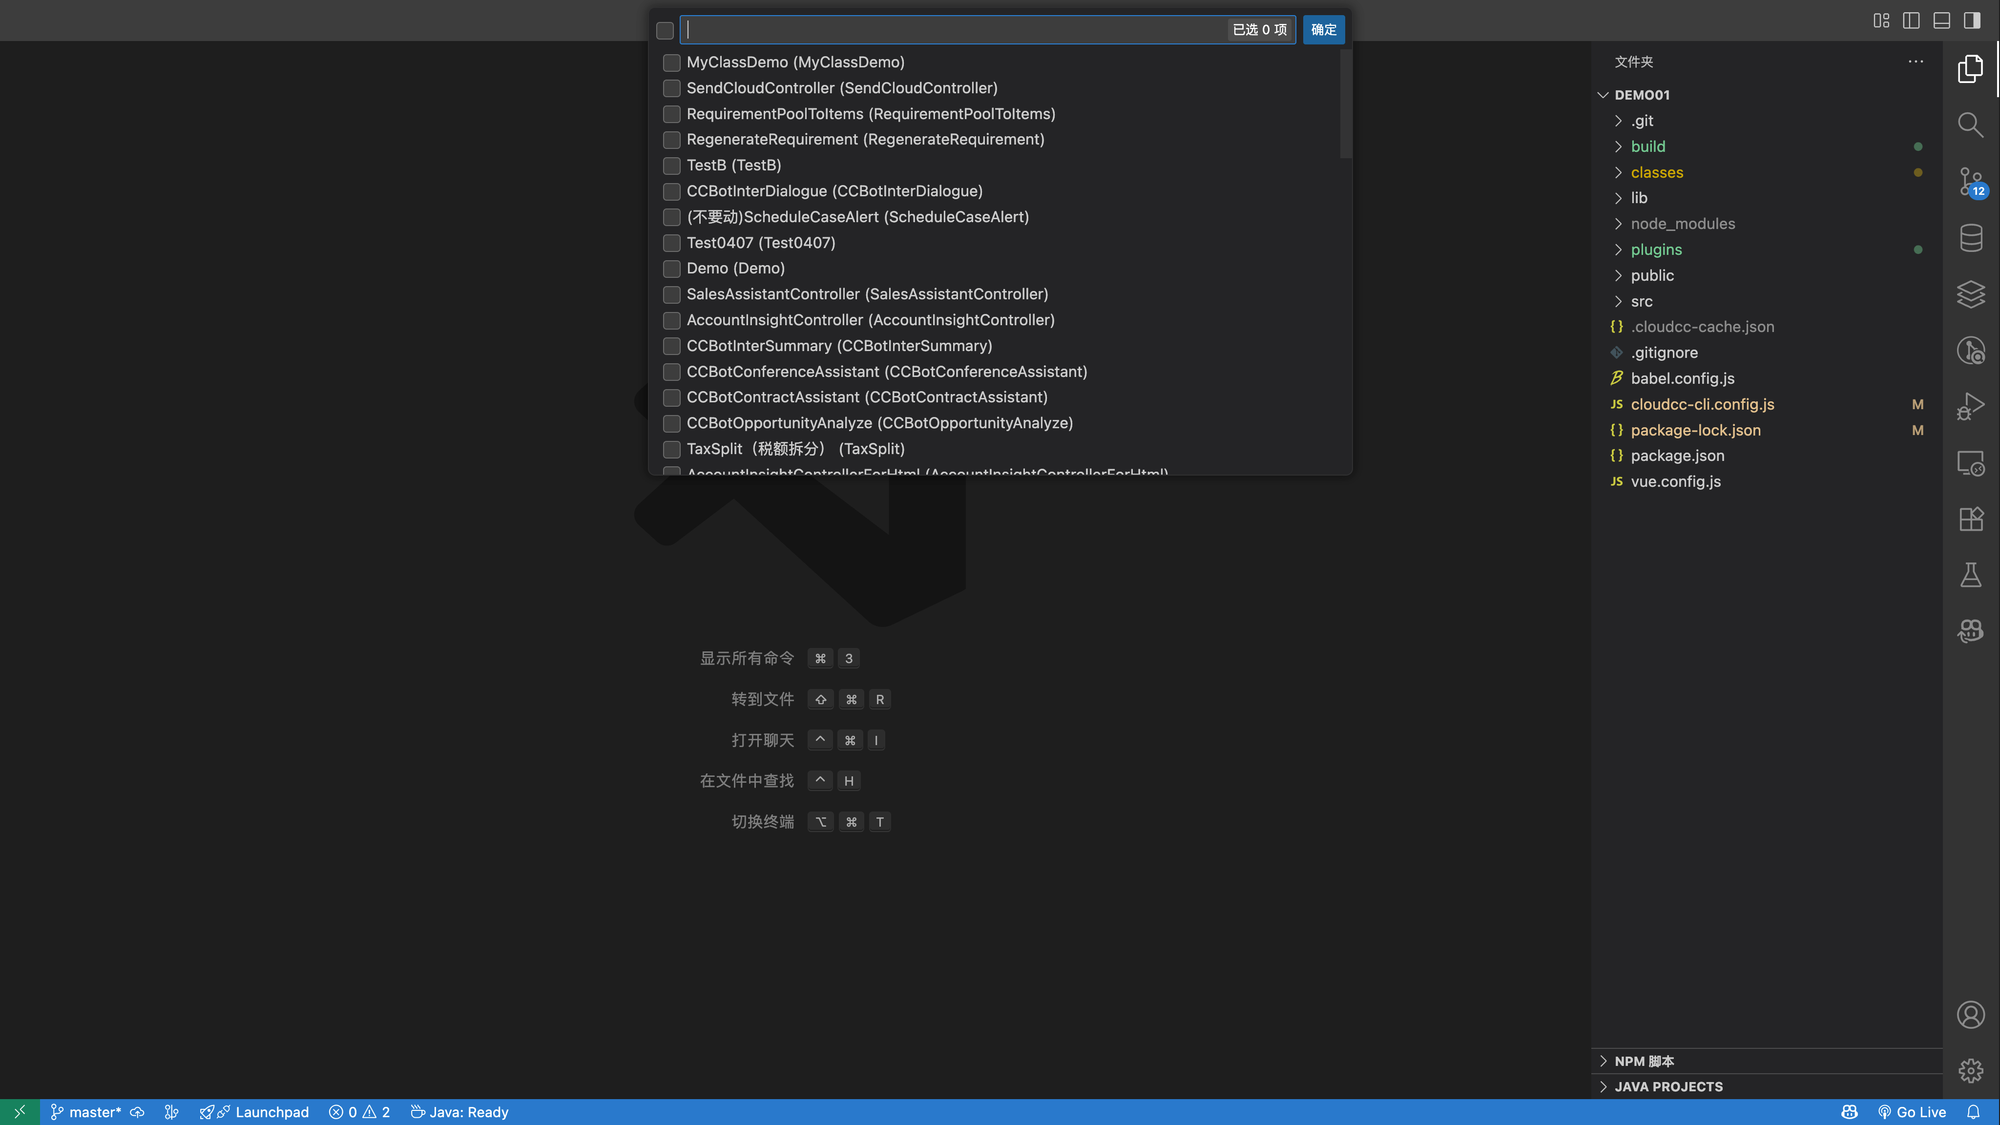Open Run and Debug icon
The height and width of the screenshot is (1125, 2000).
pyautogui.click(x=1970, y=406)
